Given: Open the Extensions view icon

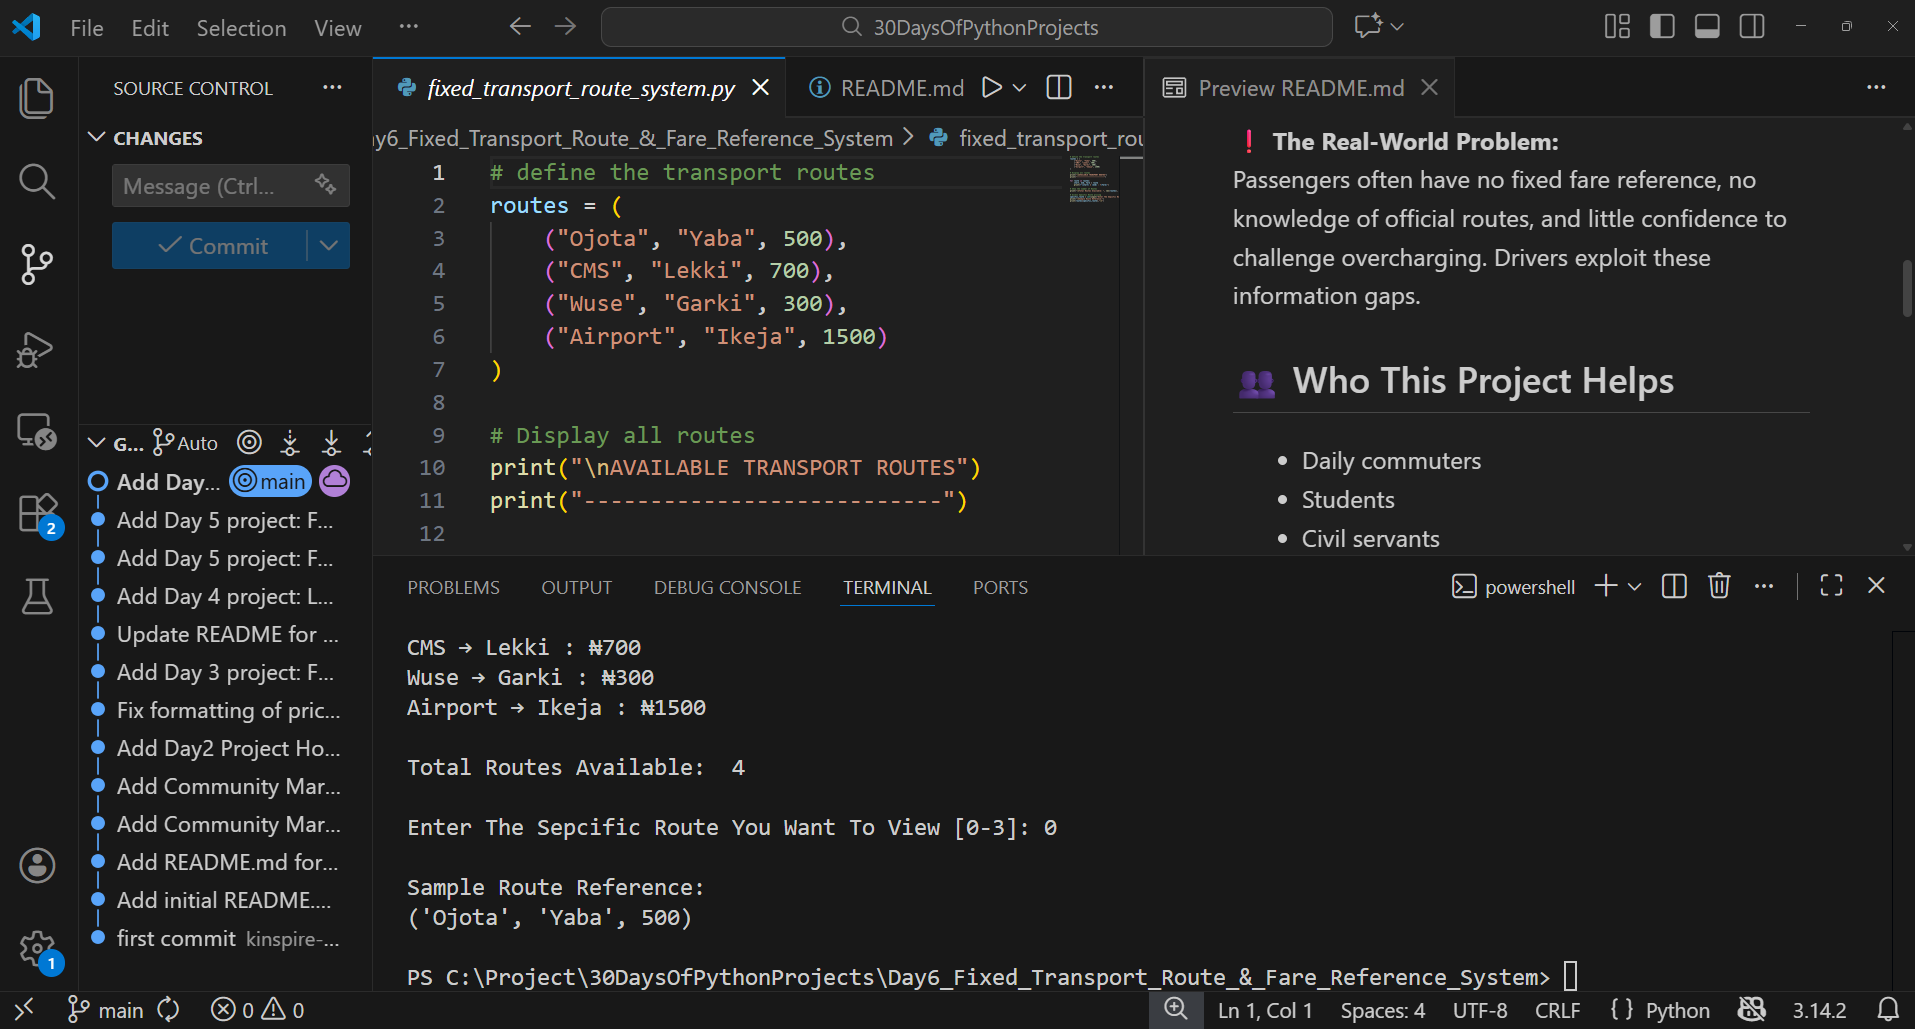Looking at the screenshot, I should pos(37,514).
